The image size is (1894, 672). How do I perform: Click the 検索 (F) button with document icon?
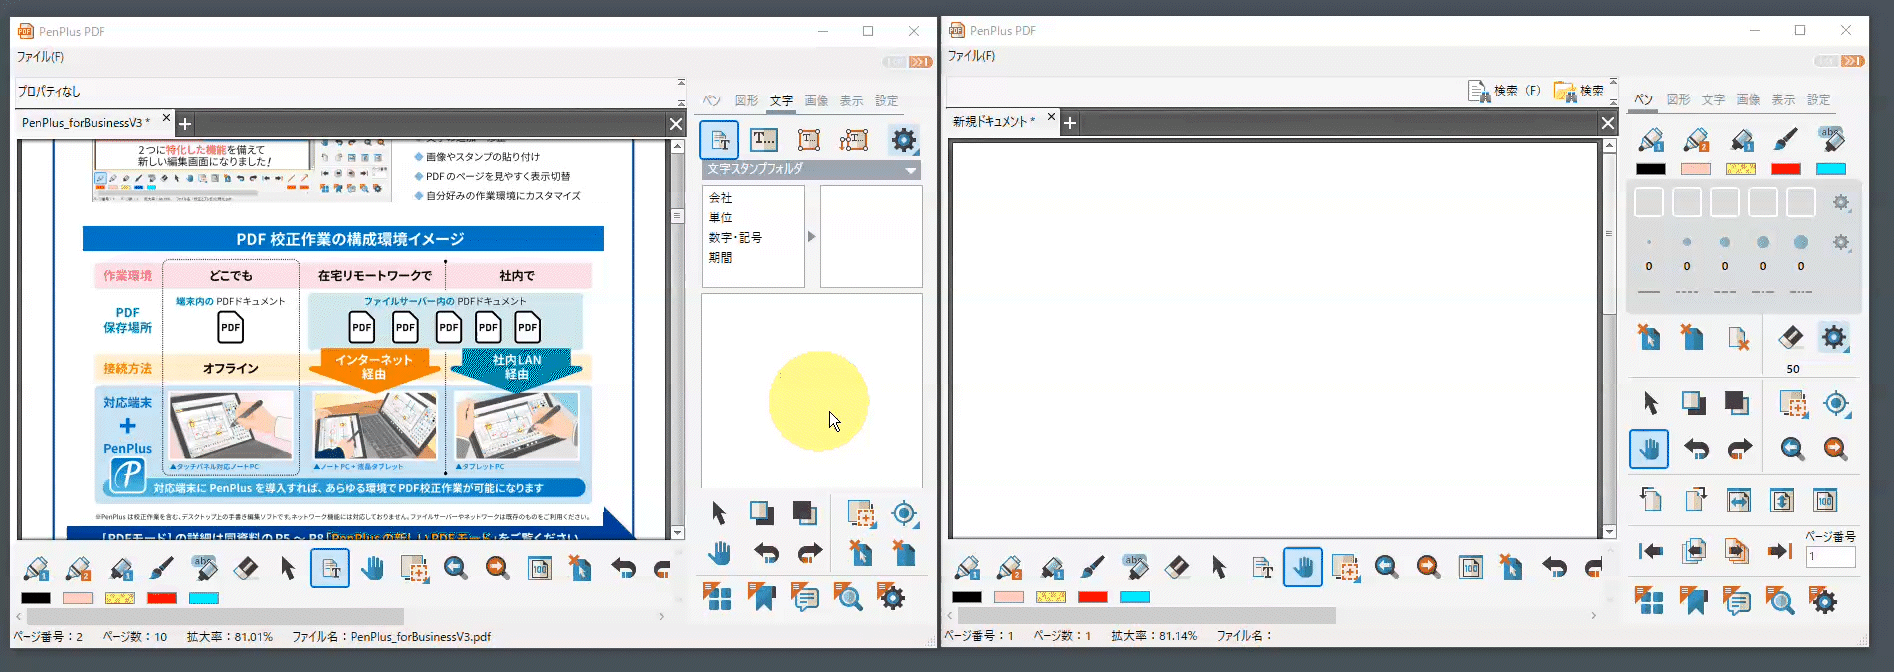1505,91
